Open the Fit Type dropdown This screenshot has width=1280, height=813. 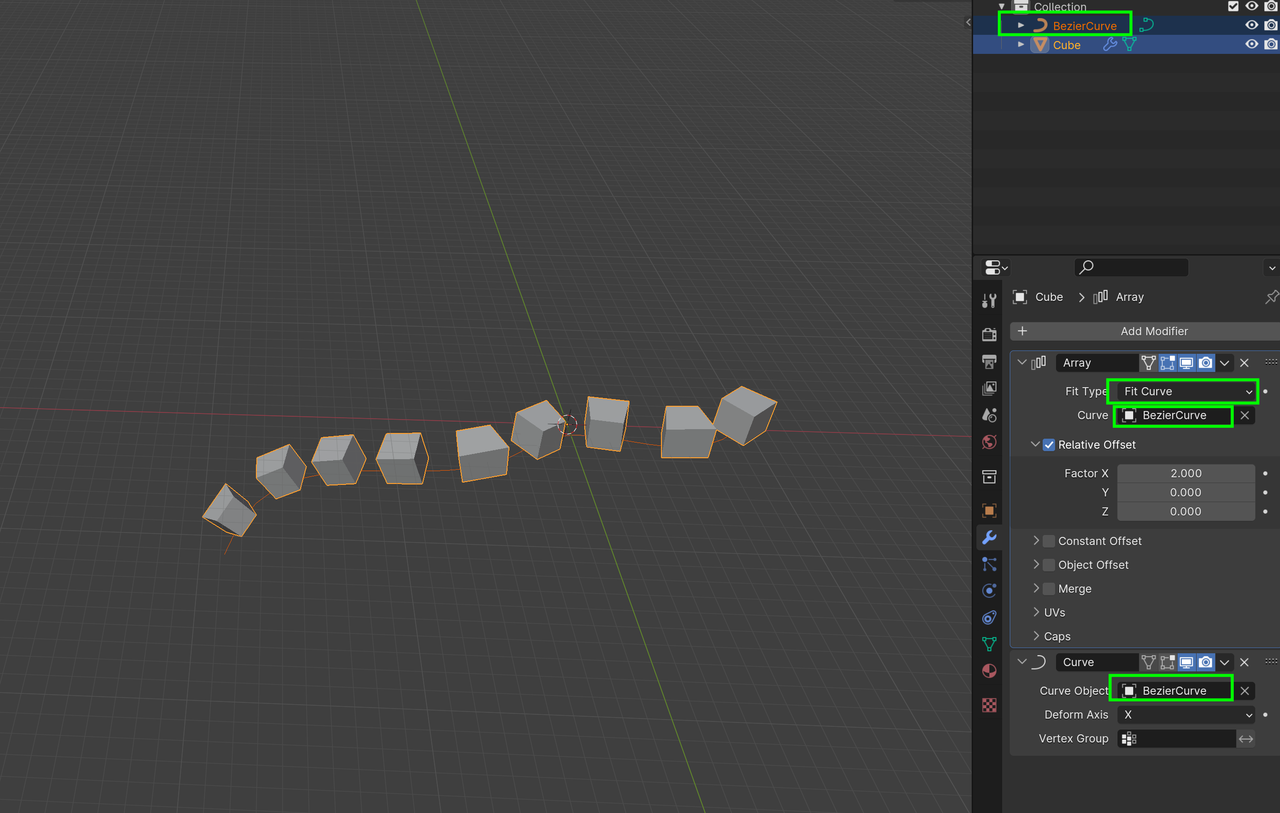tap(1183, 391)
